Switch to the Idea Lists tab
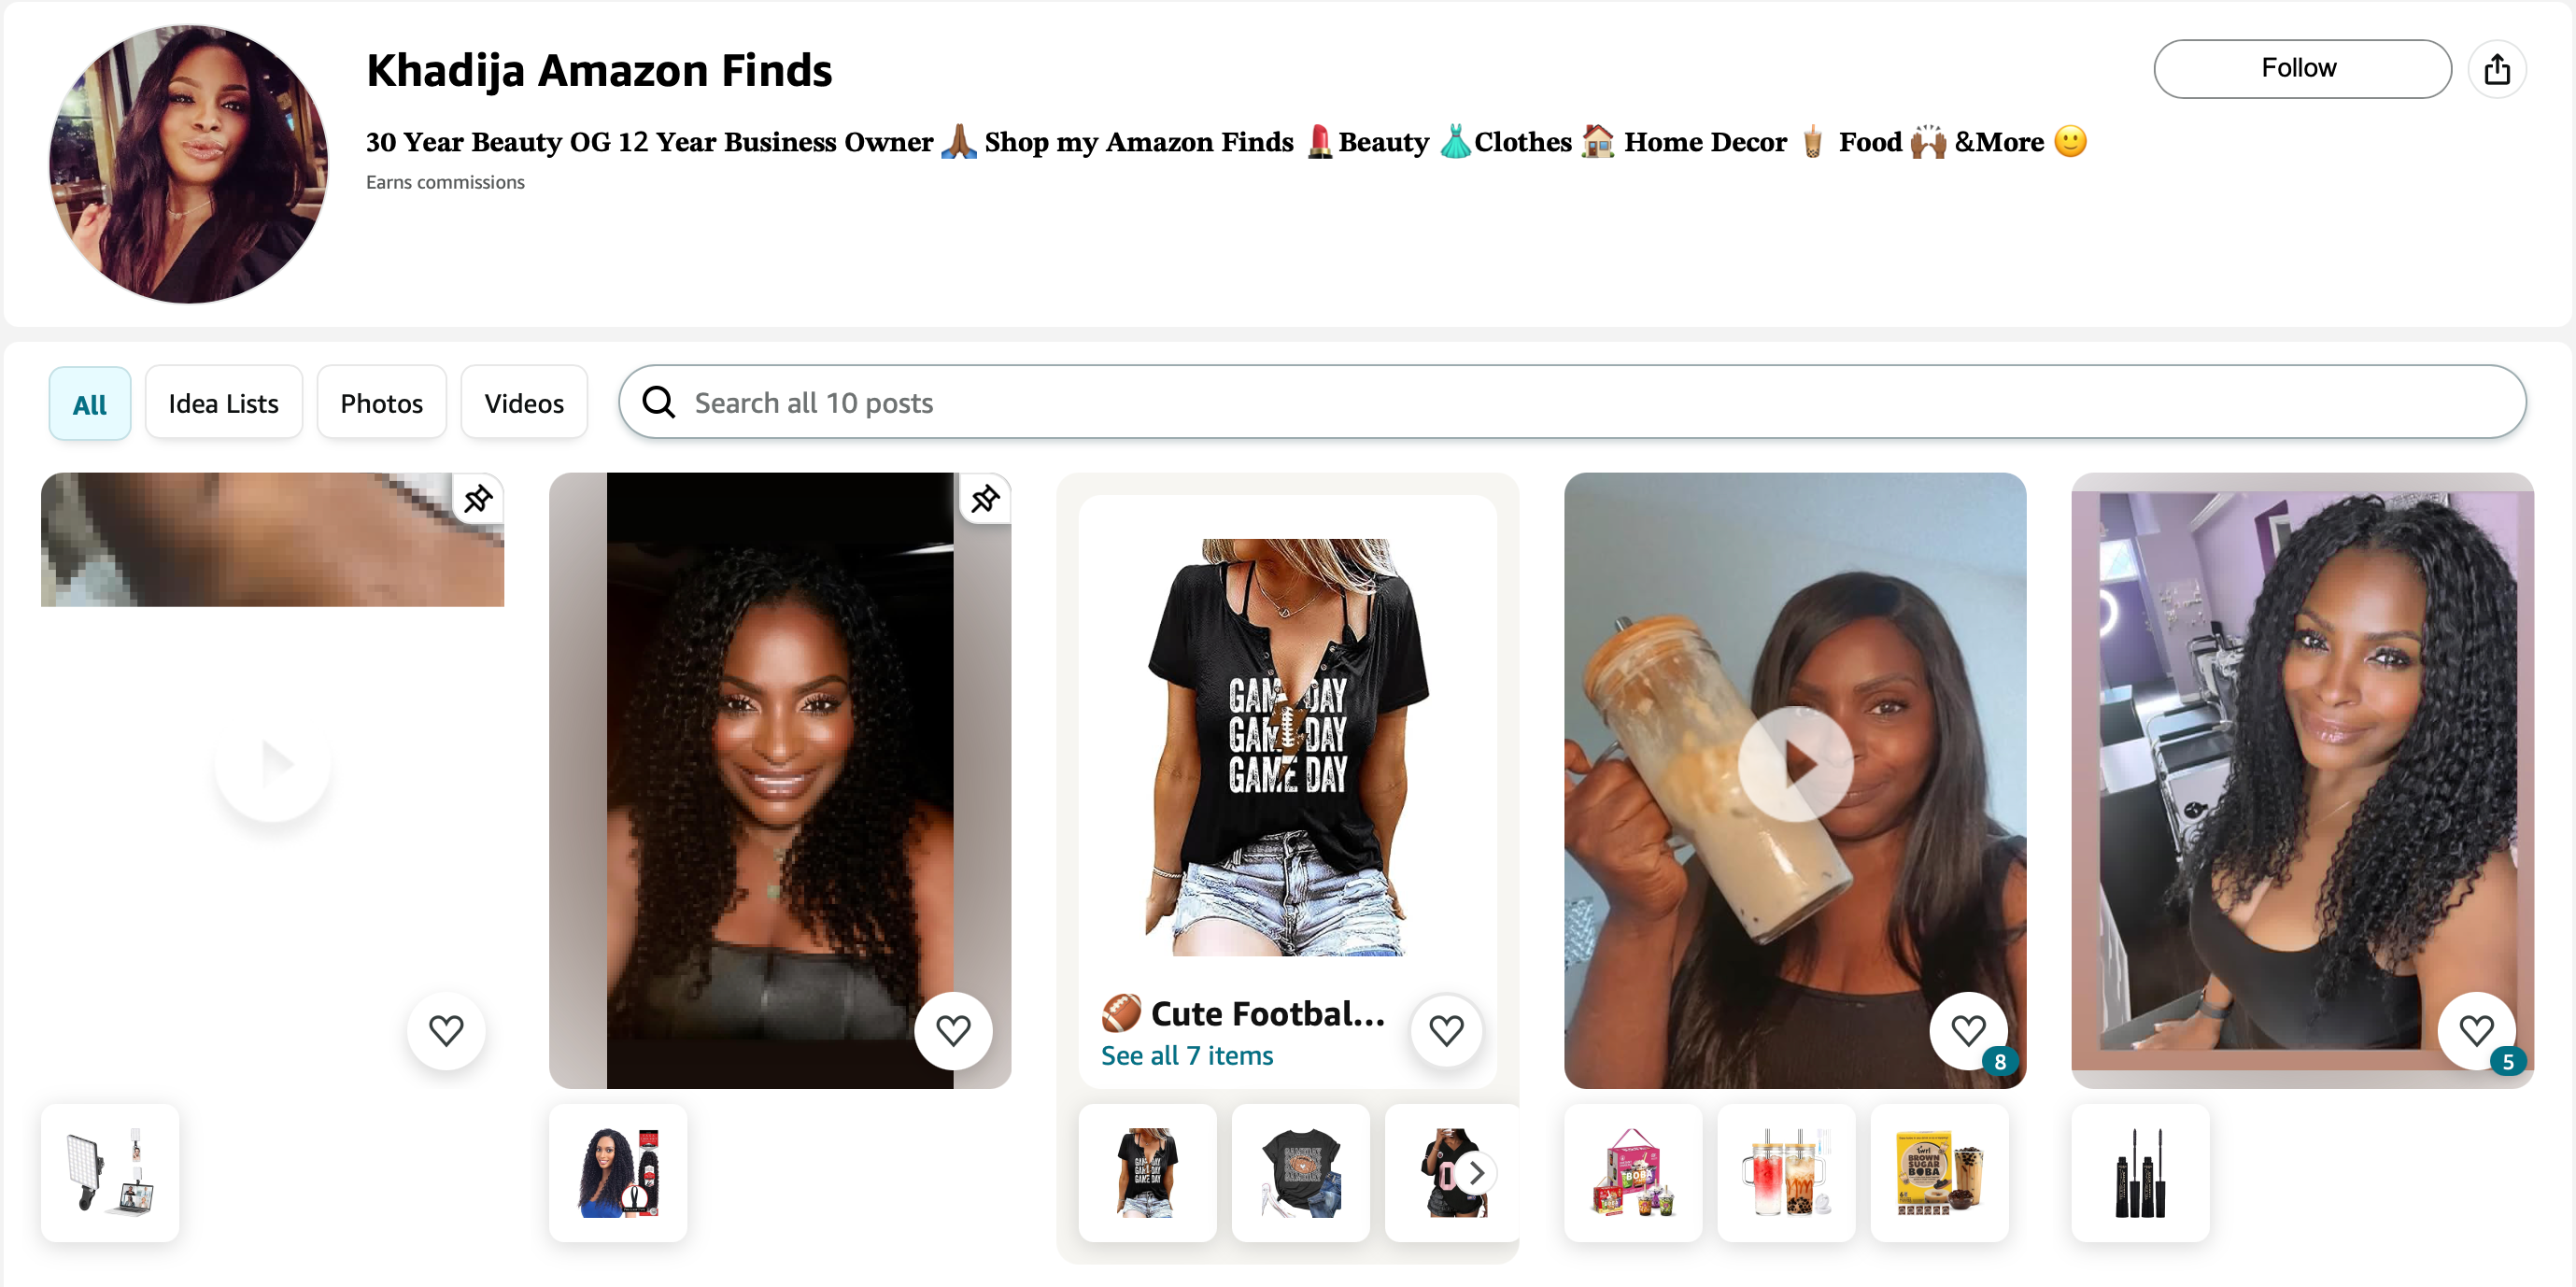The width and height of the screenshot is (2576, 1287). (223, 403)
